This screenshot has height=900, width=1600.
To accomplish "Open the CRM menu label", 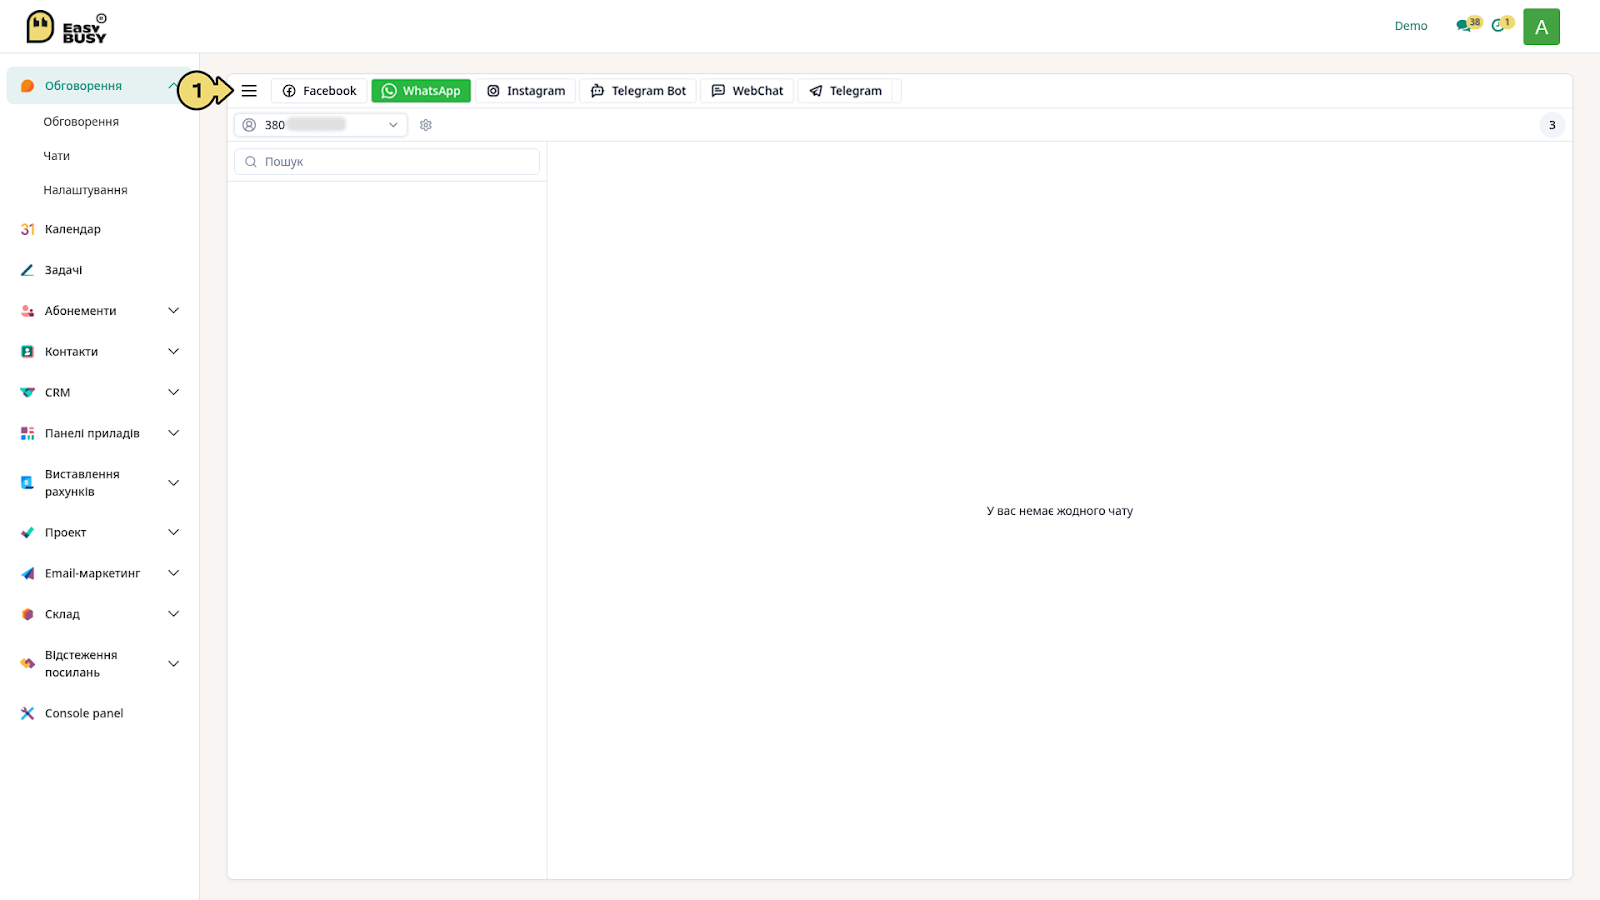I will [x=57, y=393].
